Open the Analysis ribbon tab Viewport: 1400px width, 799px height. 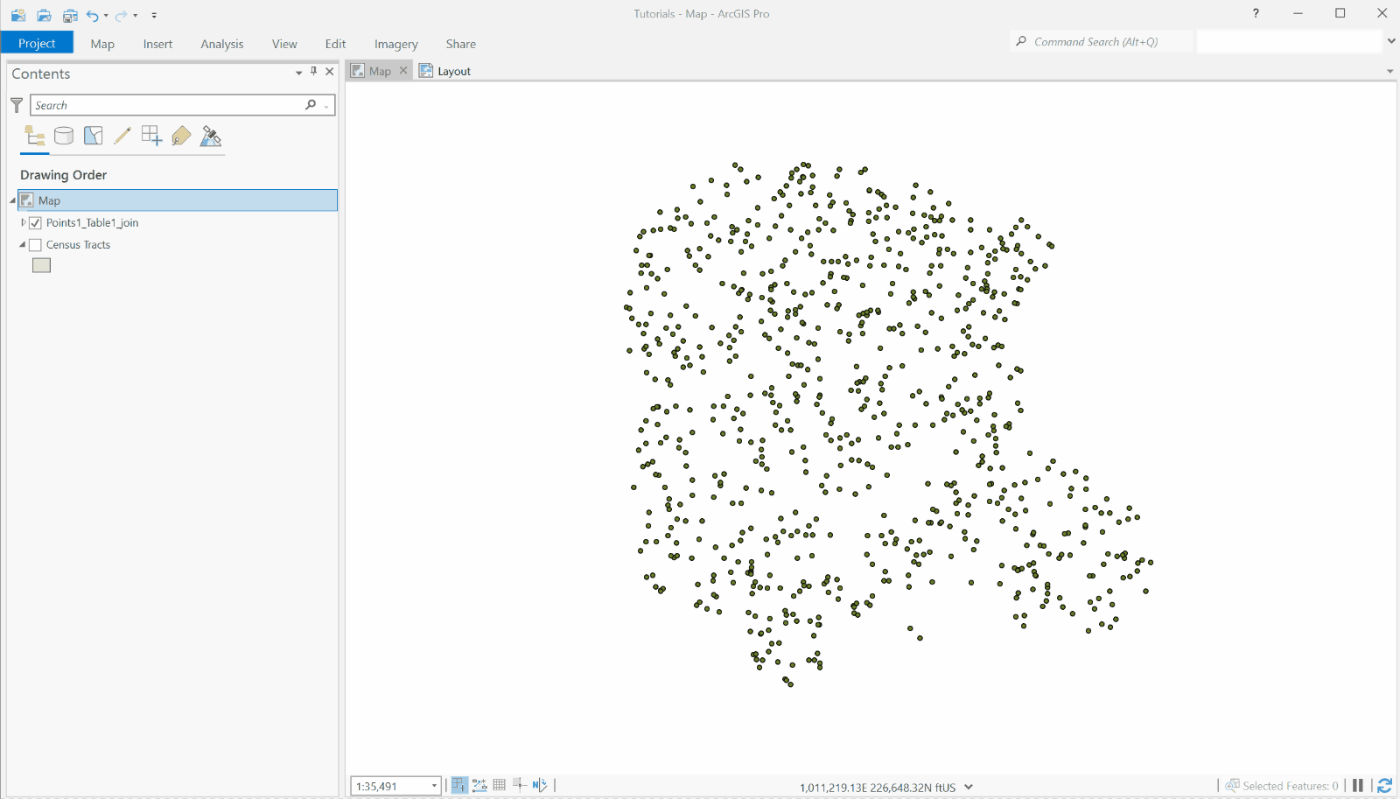221,43
